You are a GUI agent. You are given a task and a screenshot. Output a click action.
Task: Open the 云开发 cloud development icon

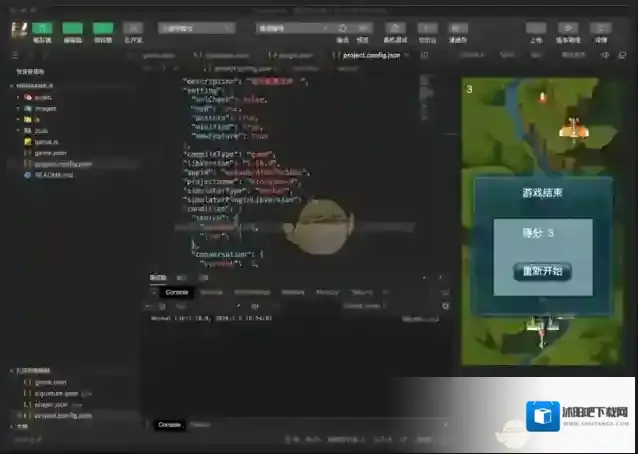pos(133,30)
